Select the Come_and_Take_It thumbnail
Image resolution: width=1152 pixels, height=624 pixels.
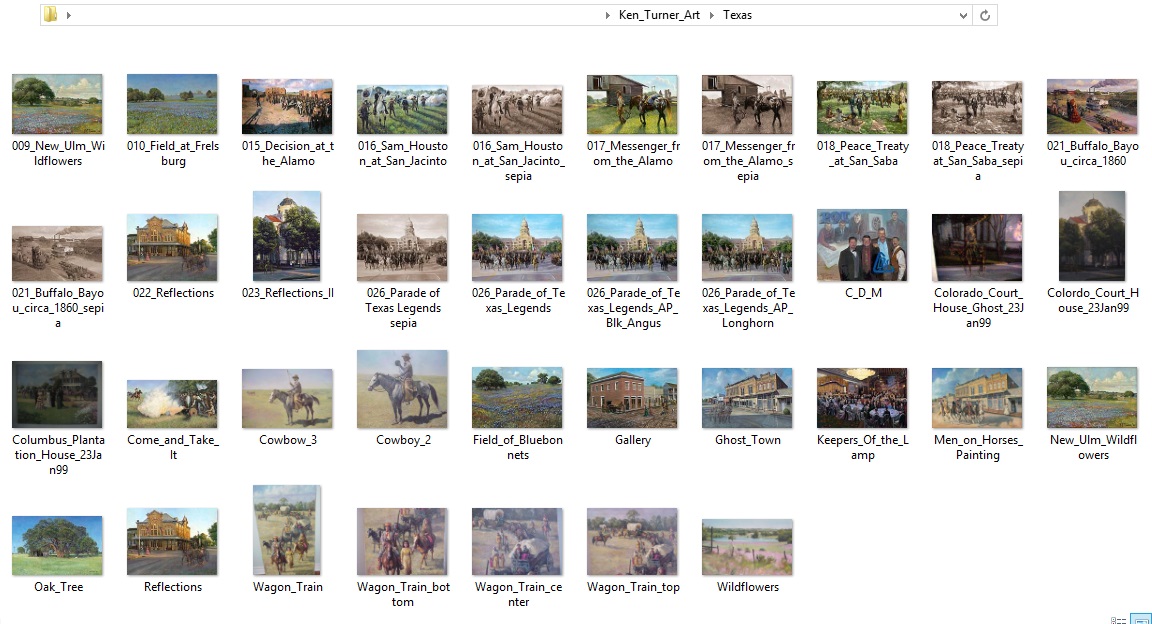172,404
